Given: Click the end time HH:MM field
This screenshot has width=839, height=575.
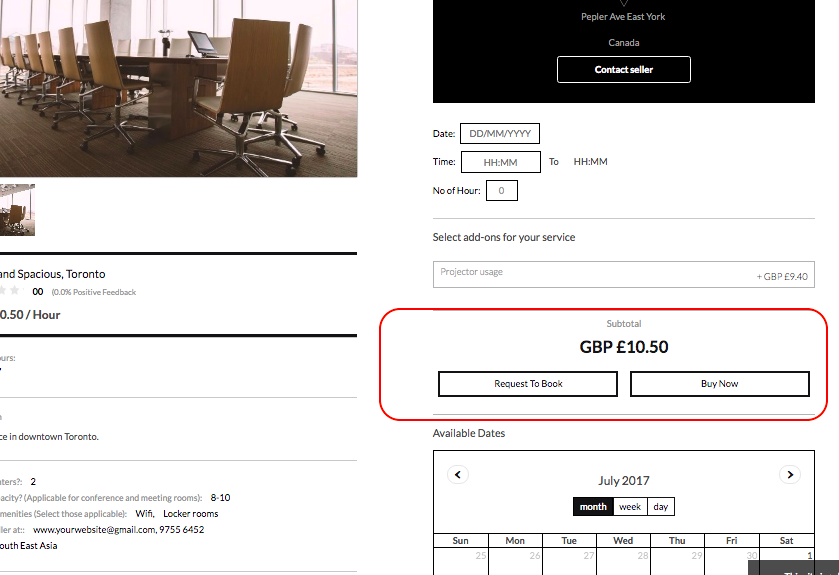Looking at the screenshot, I should [590, 162].
